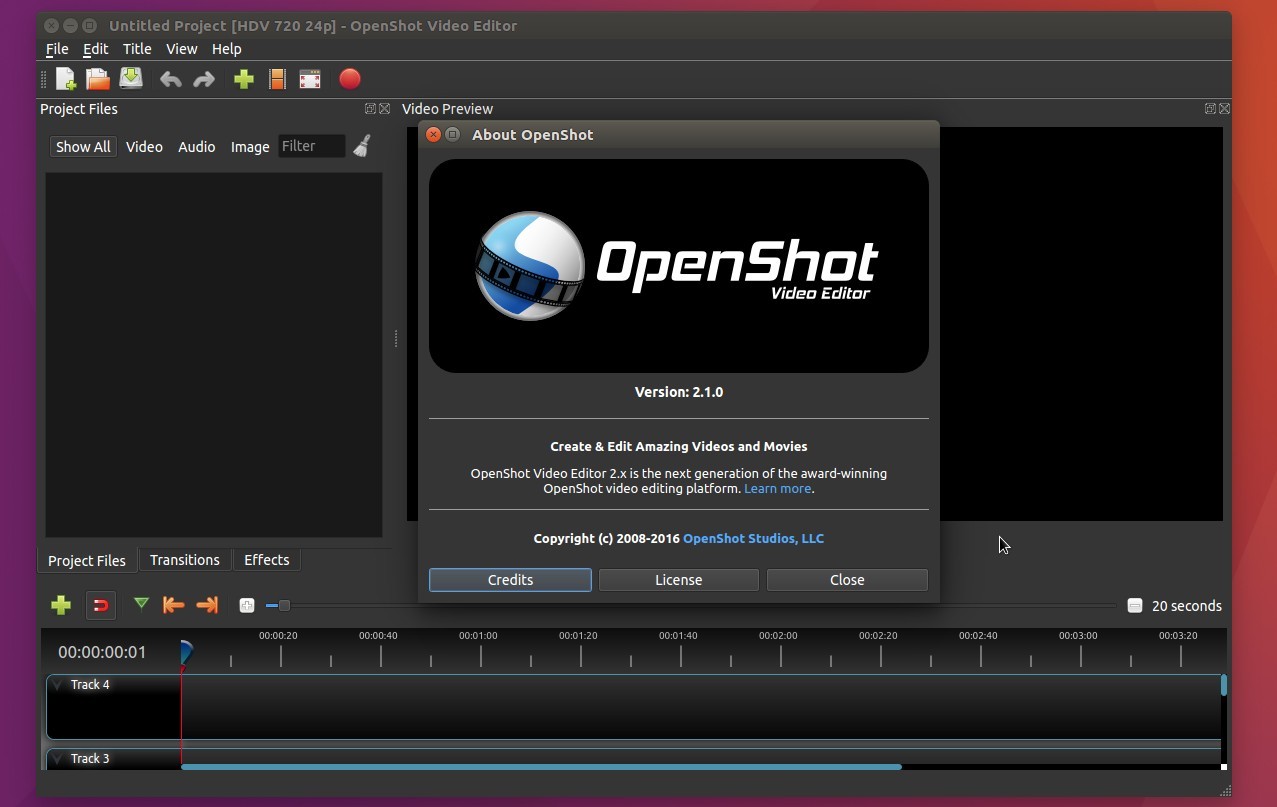Redo the last action
Image resolution: width=1277 pixels, height=807 pixels.
pyautogui.click(x=204, y=79)
